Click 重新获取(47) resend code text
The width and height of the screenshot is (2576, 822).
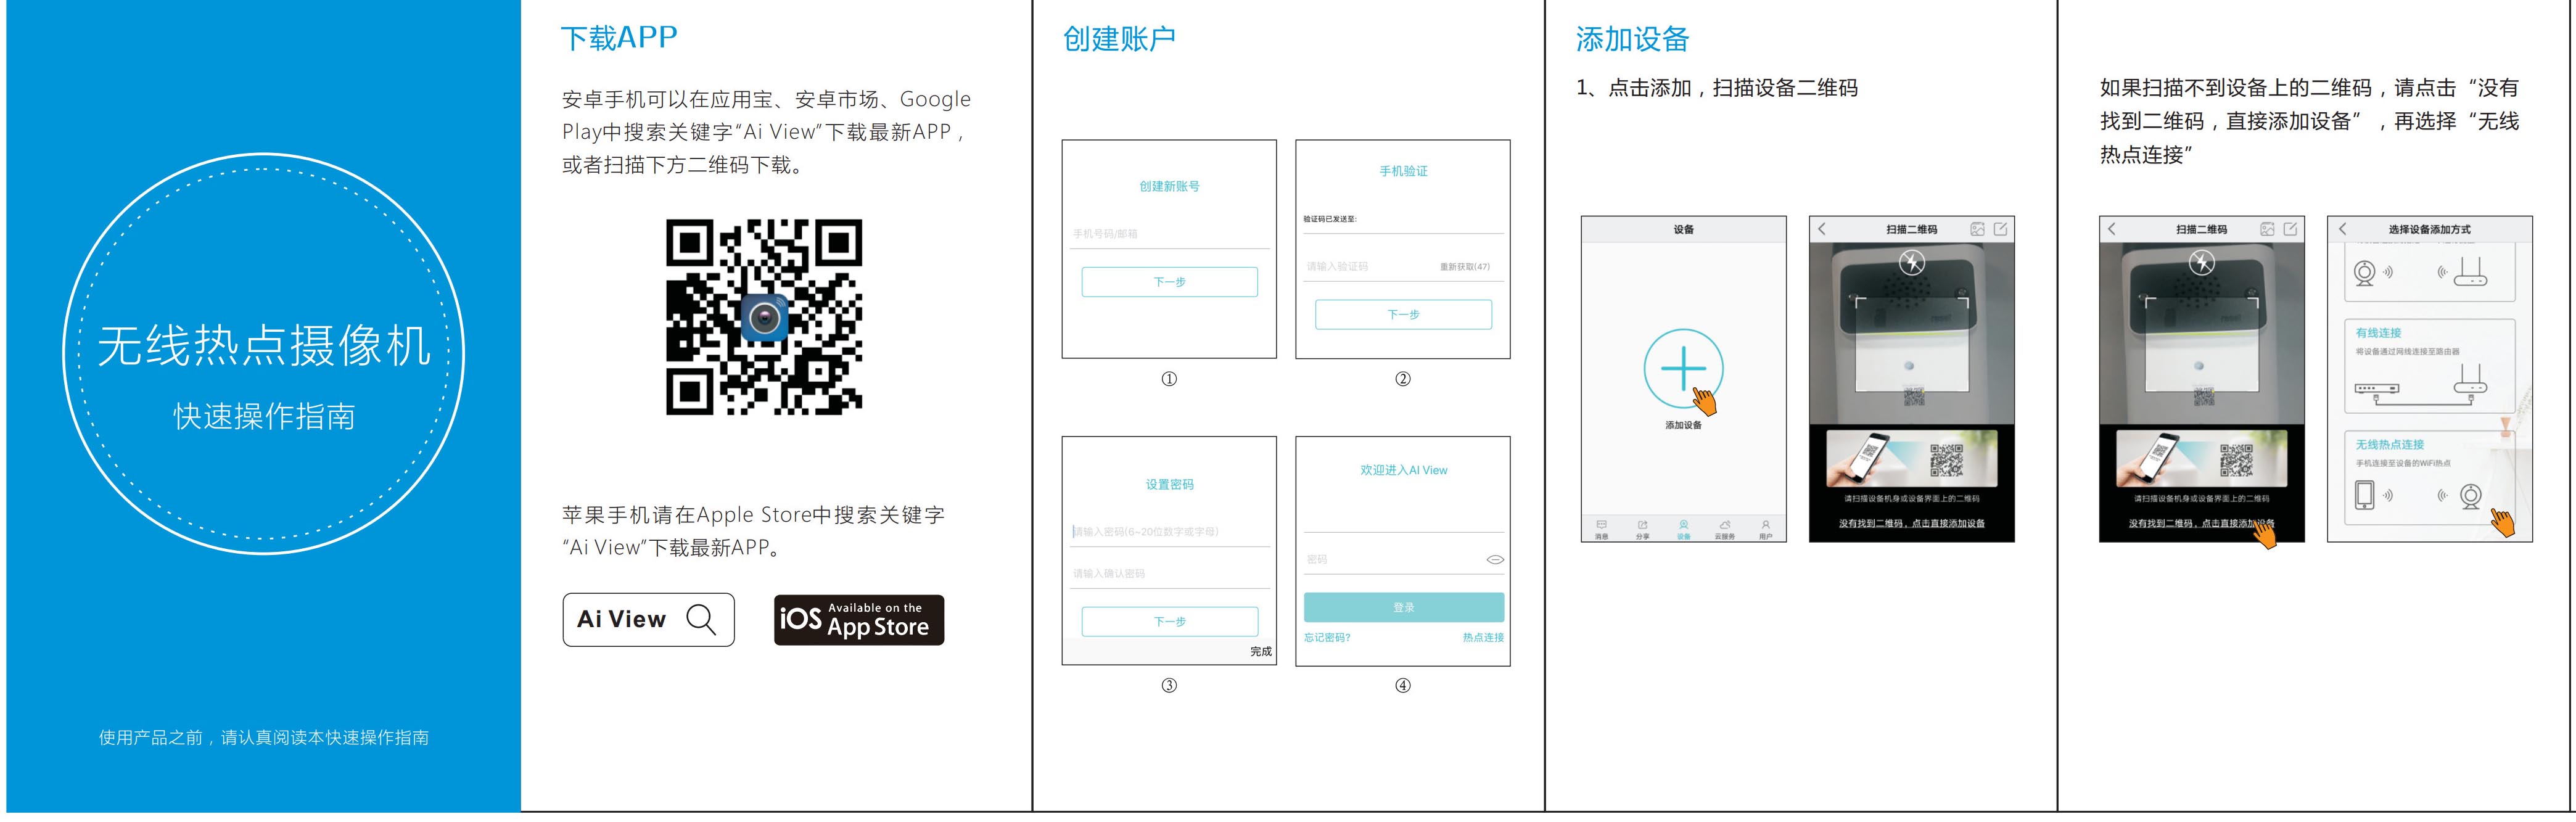pyautogui.click(x=1465, y=267)
